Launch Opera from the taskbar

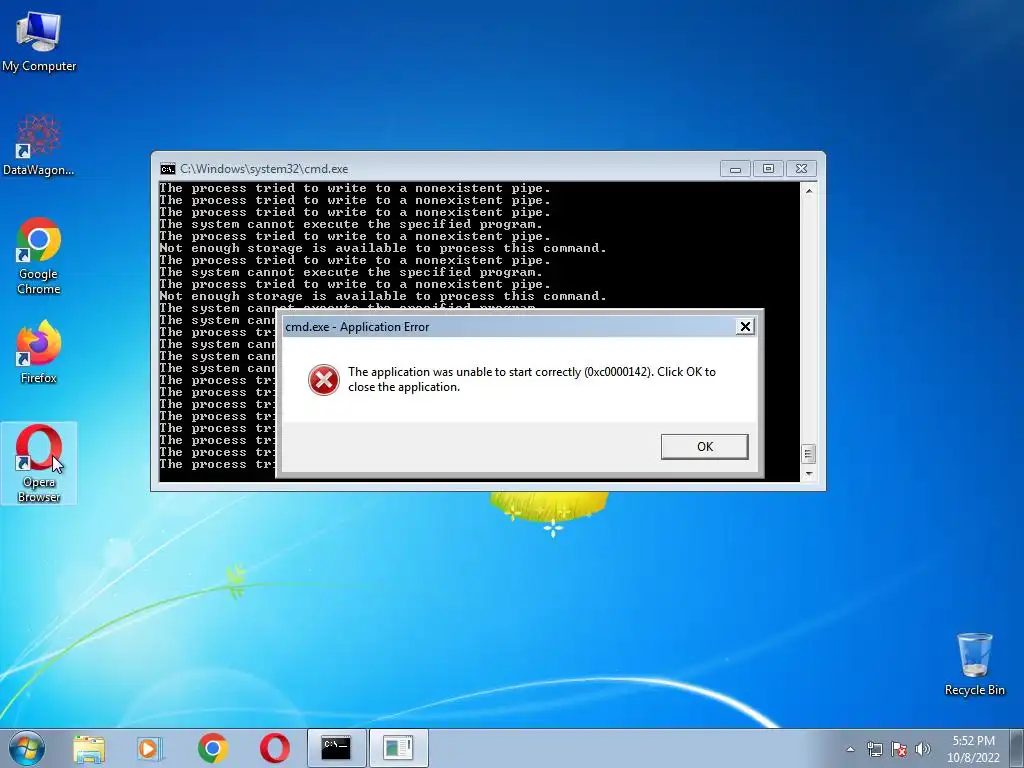coord(275,748)
